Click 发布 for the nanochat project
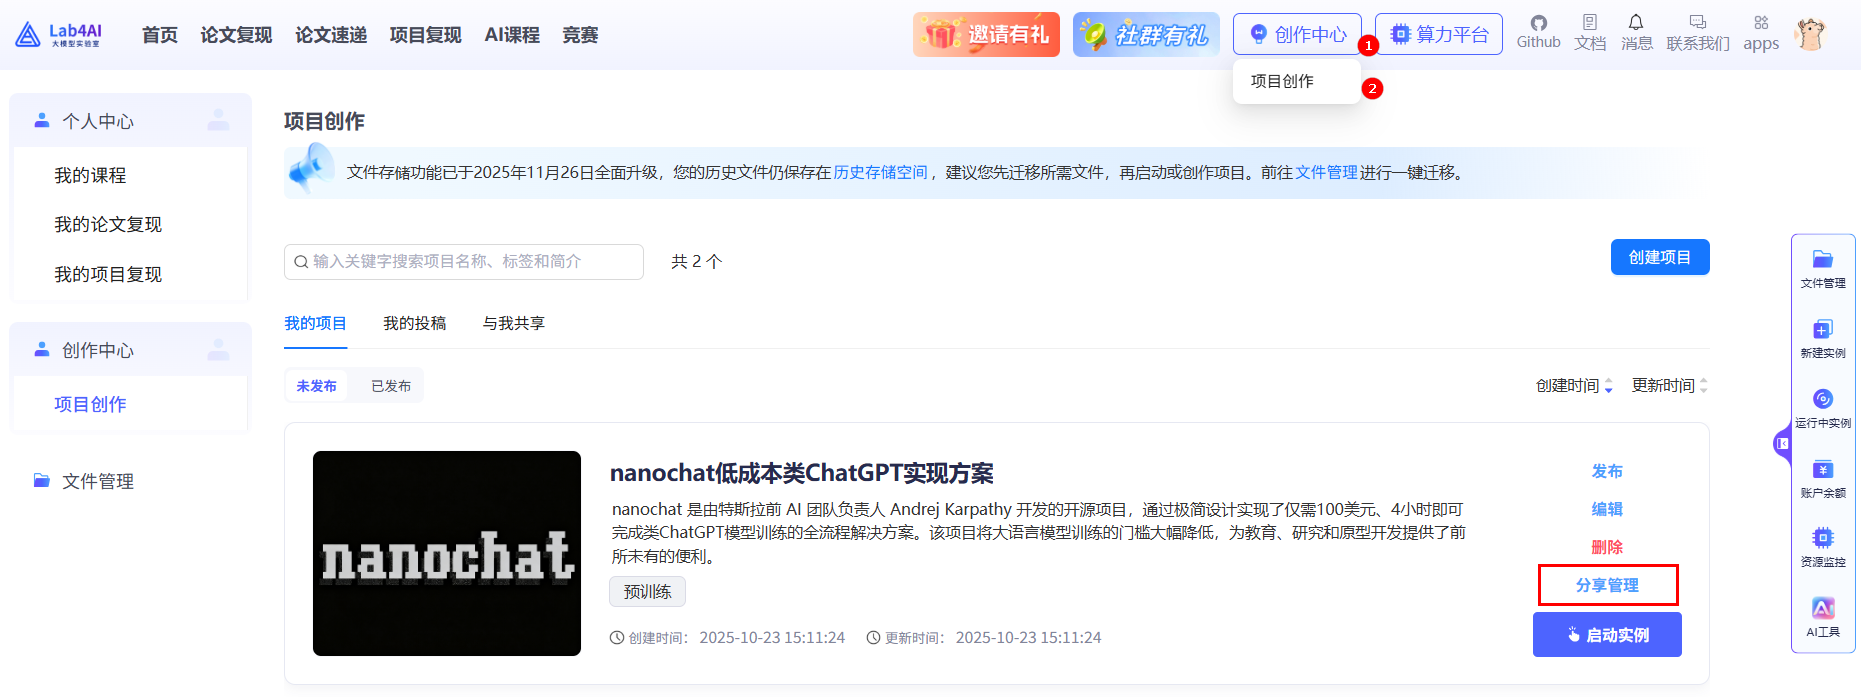The width and height of the screenshot is (1861, 697). pyautogui.click(x=1607, y=471)
